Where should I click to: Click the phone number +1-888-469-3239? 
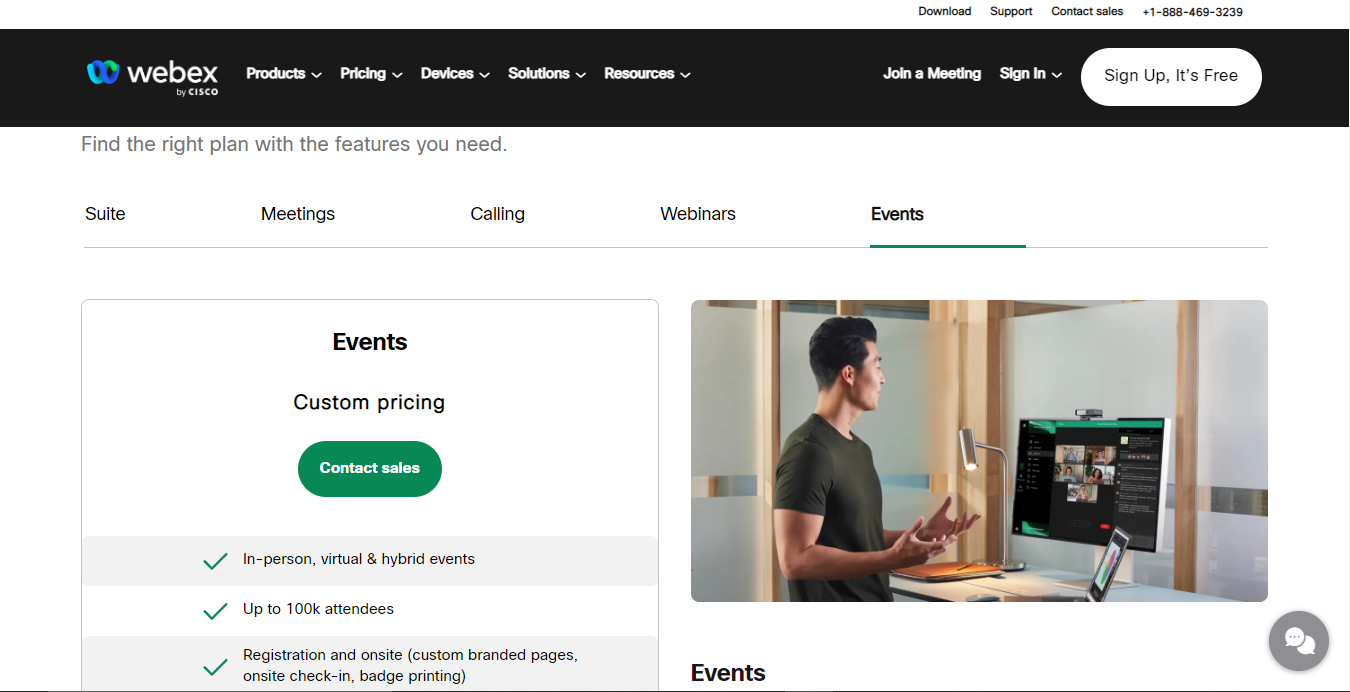pos(1193,13)
